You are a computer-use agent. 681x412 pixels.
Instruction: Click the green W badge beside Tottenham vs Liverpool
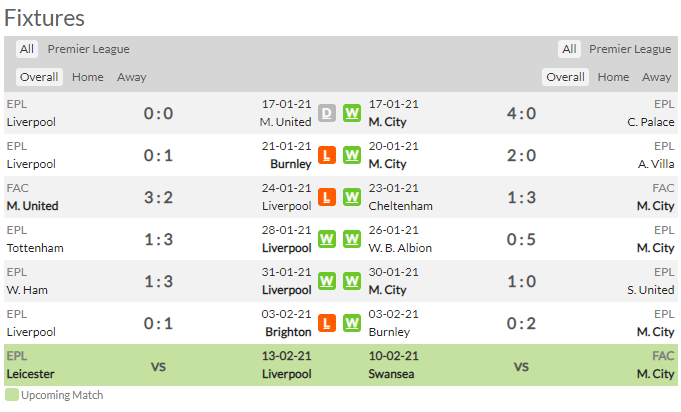[327, 239]
